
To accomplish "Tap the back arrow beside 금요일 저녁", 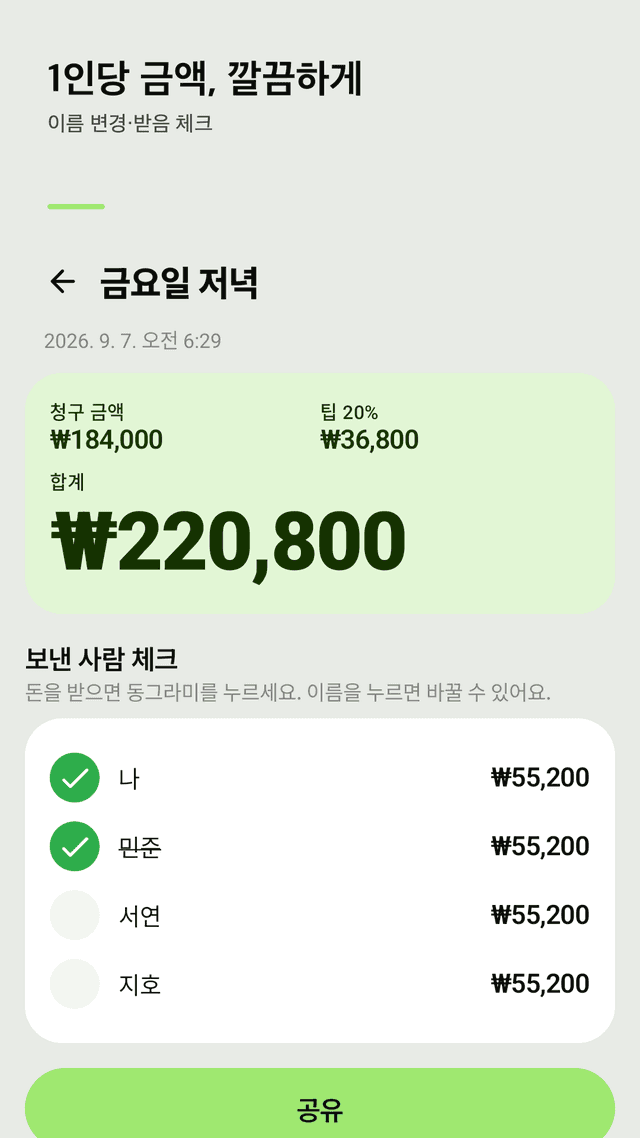I will [x=62, y=282].
